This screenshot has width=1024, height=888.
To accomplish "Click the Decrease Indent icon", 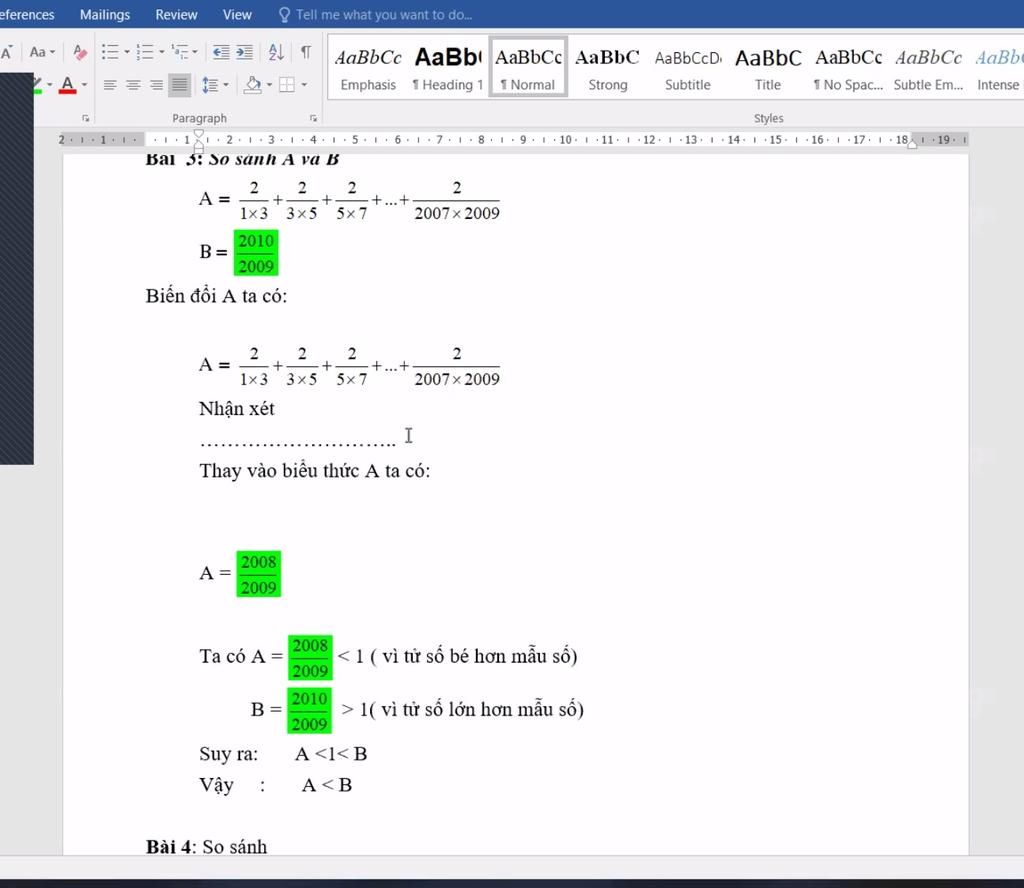I will pyautogui.click(x=221, y=52).
